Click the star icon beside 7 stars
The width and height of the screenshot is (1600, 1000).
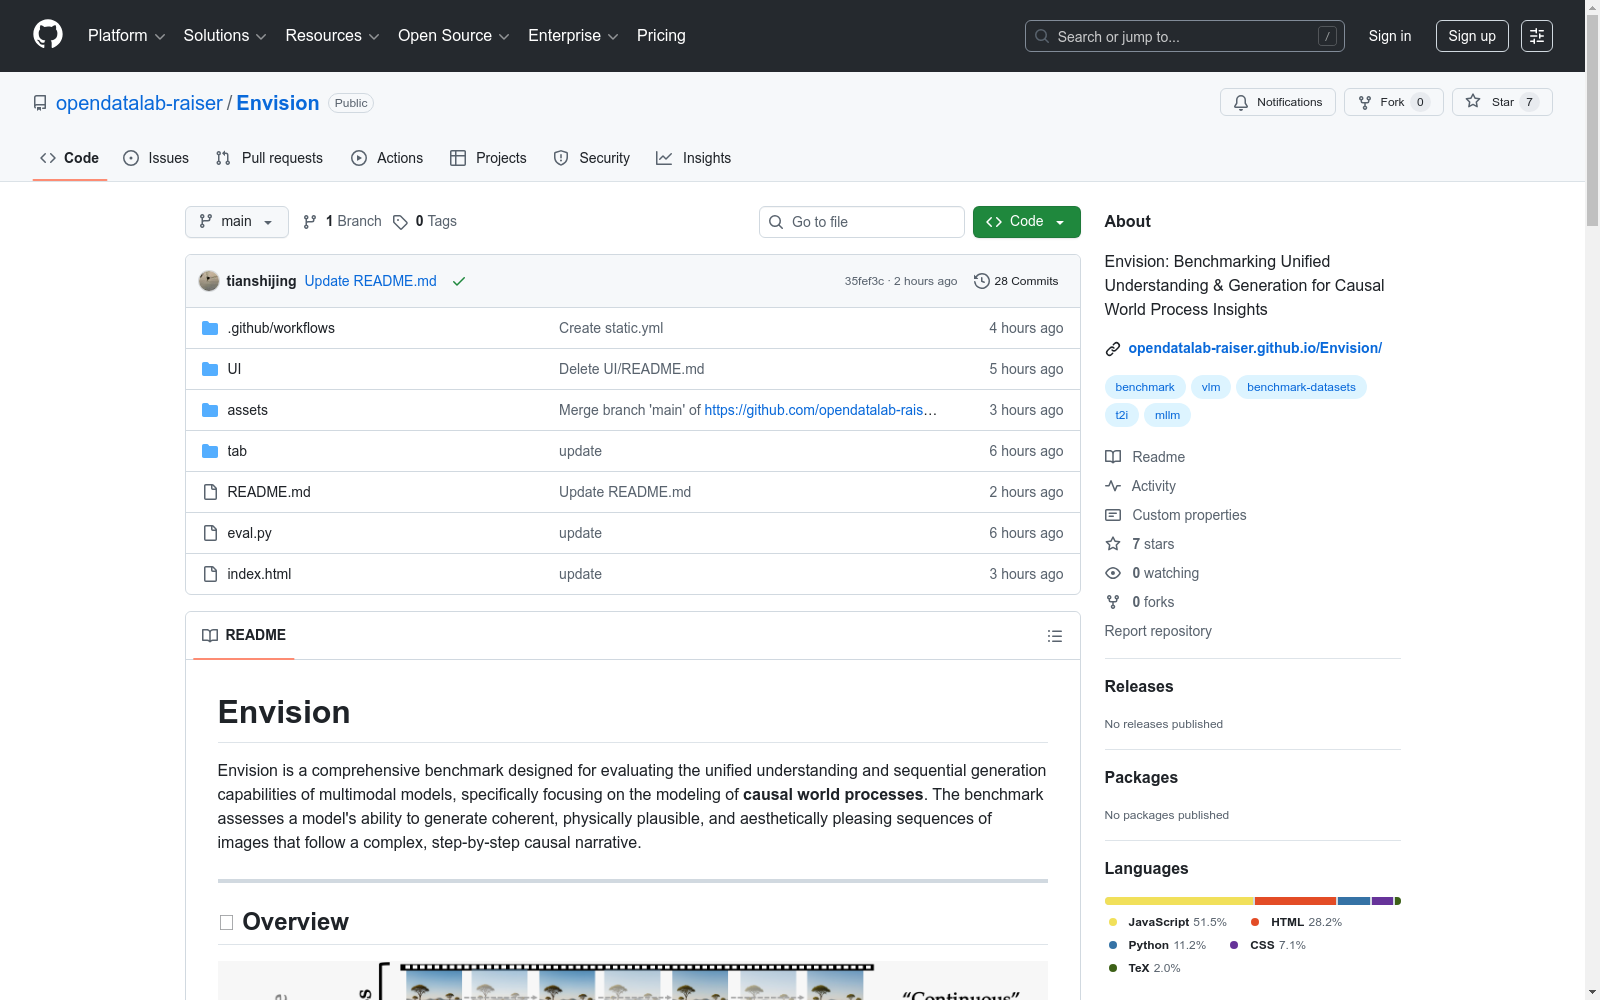pyautogui.click(x=1113, y=544)
